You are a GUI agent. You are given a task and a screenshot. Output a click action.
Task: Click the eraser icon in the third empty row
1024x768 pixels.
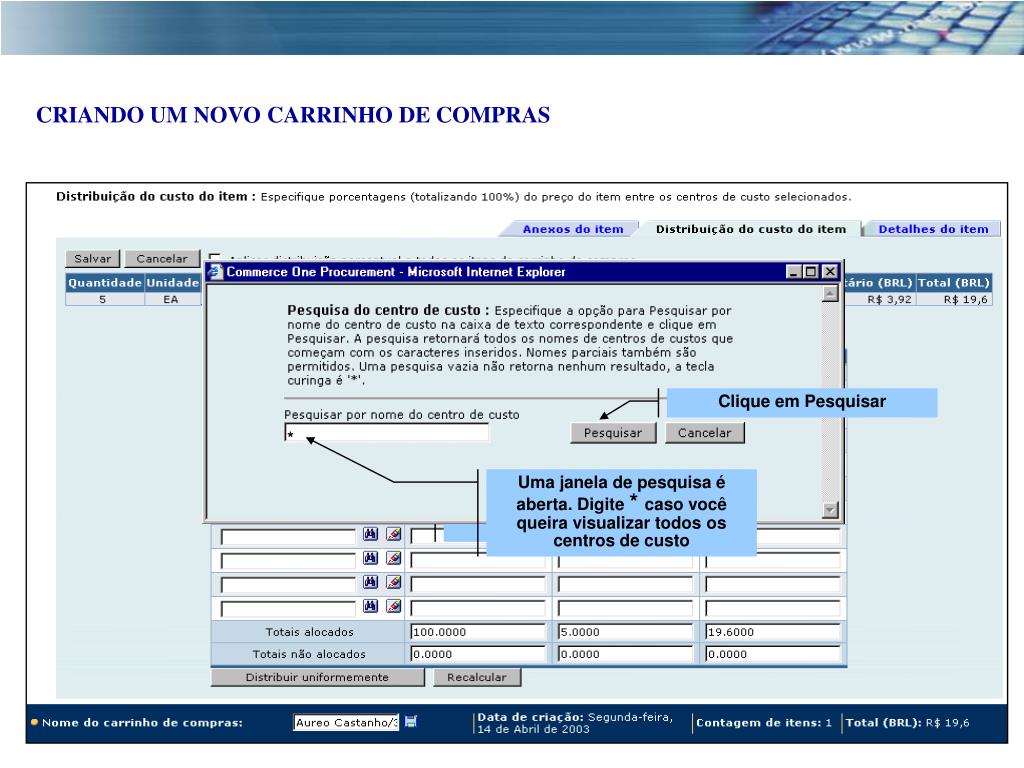click(x=393, y=582)
